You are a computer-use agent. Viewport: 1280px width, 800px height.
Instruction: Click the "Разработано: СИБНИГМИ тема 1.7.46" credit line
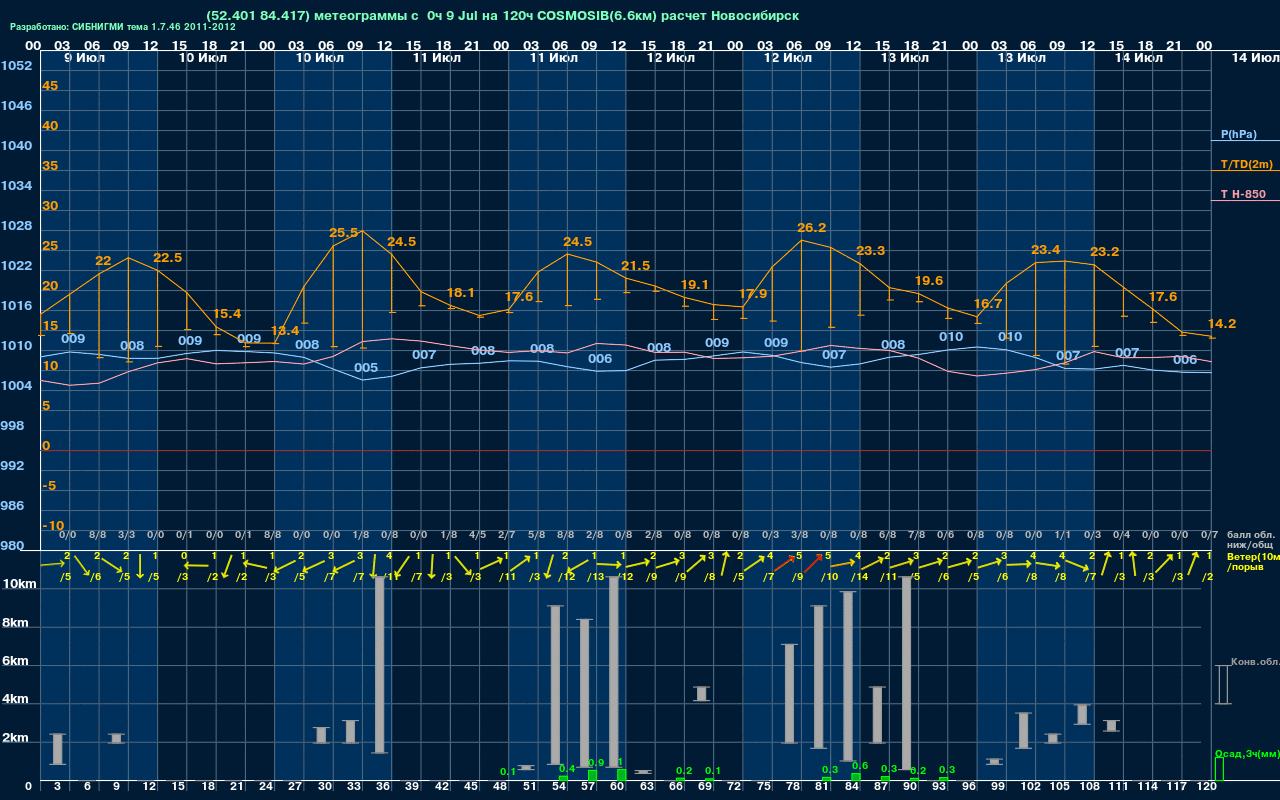[x=123, y=27]
